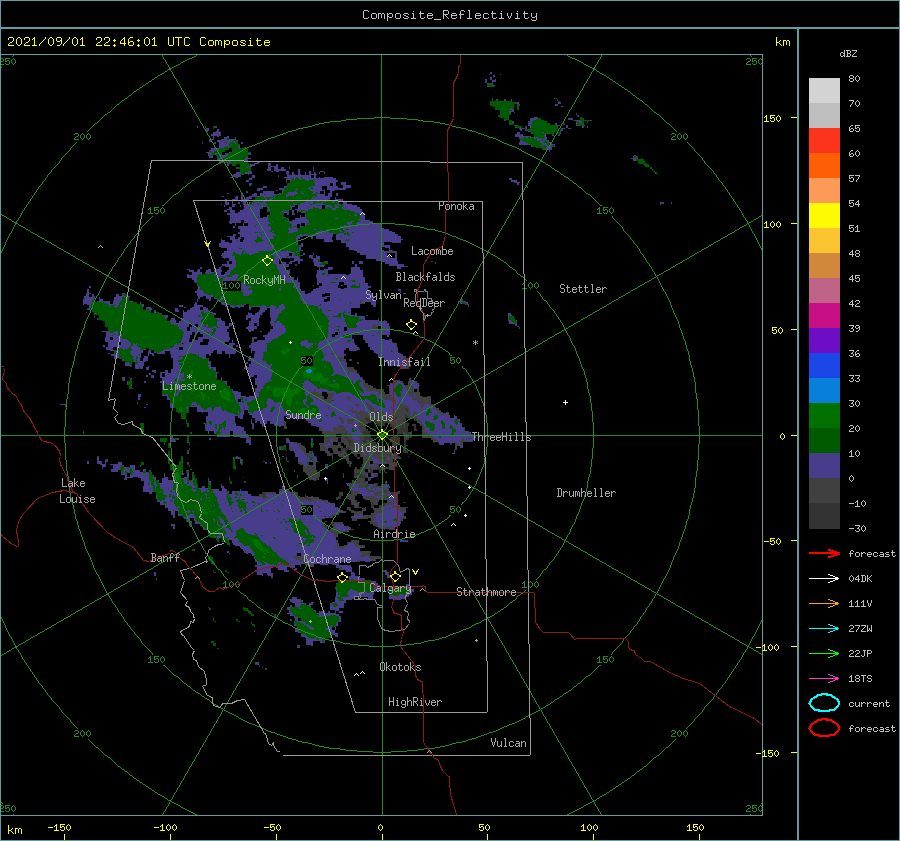
Task: Click the Calgary city label
Action: [390, 588]
